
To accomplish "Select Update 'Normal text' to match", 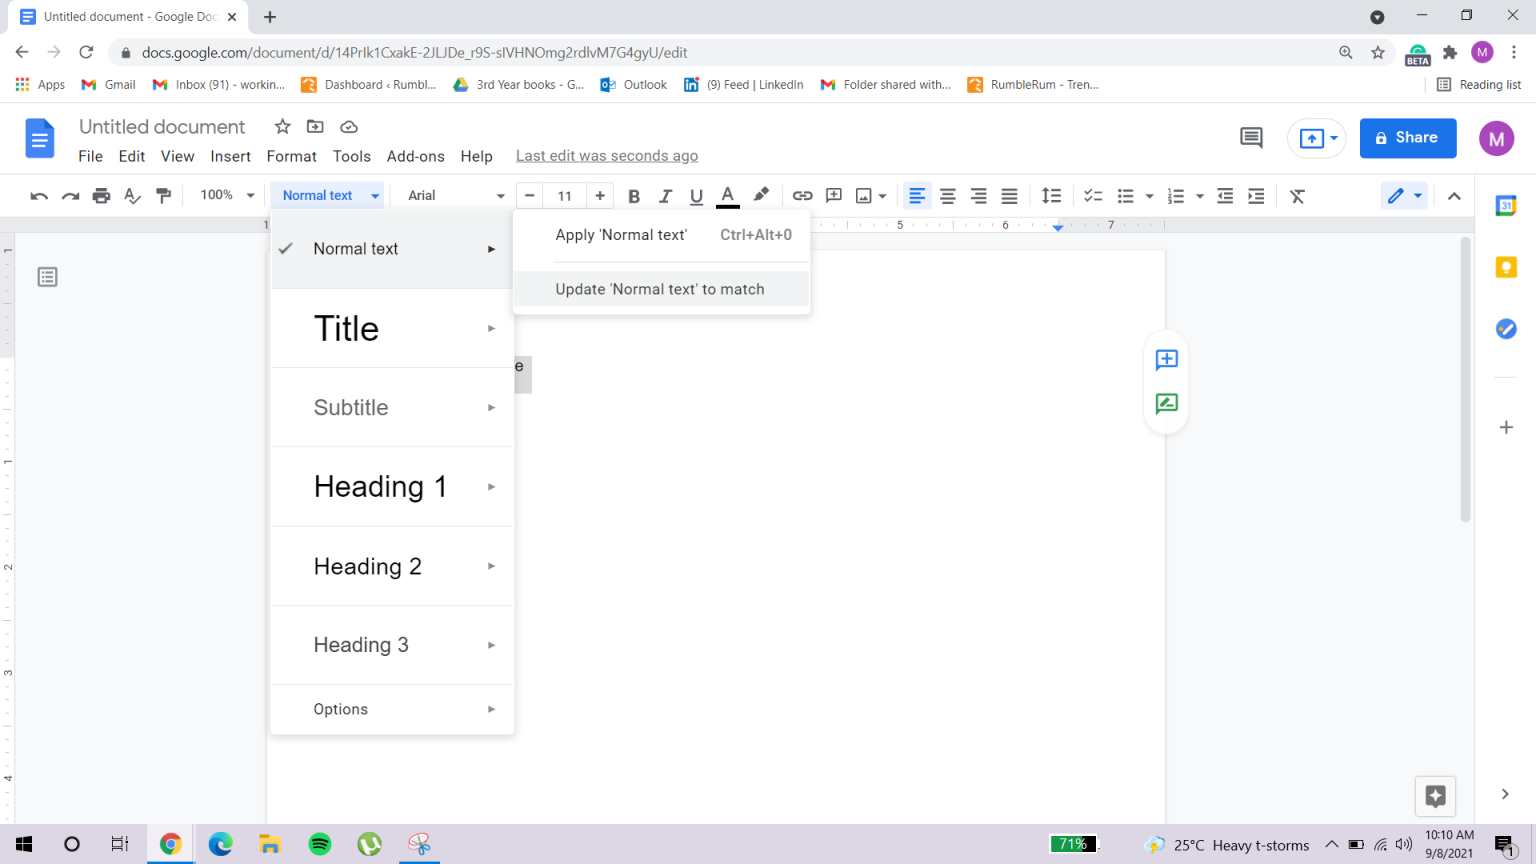I will coord(660,289).
